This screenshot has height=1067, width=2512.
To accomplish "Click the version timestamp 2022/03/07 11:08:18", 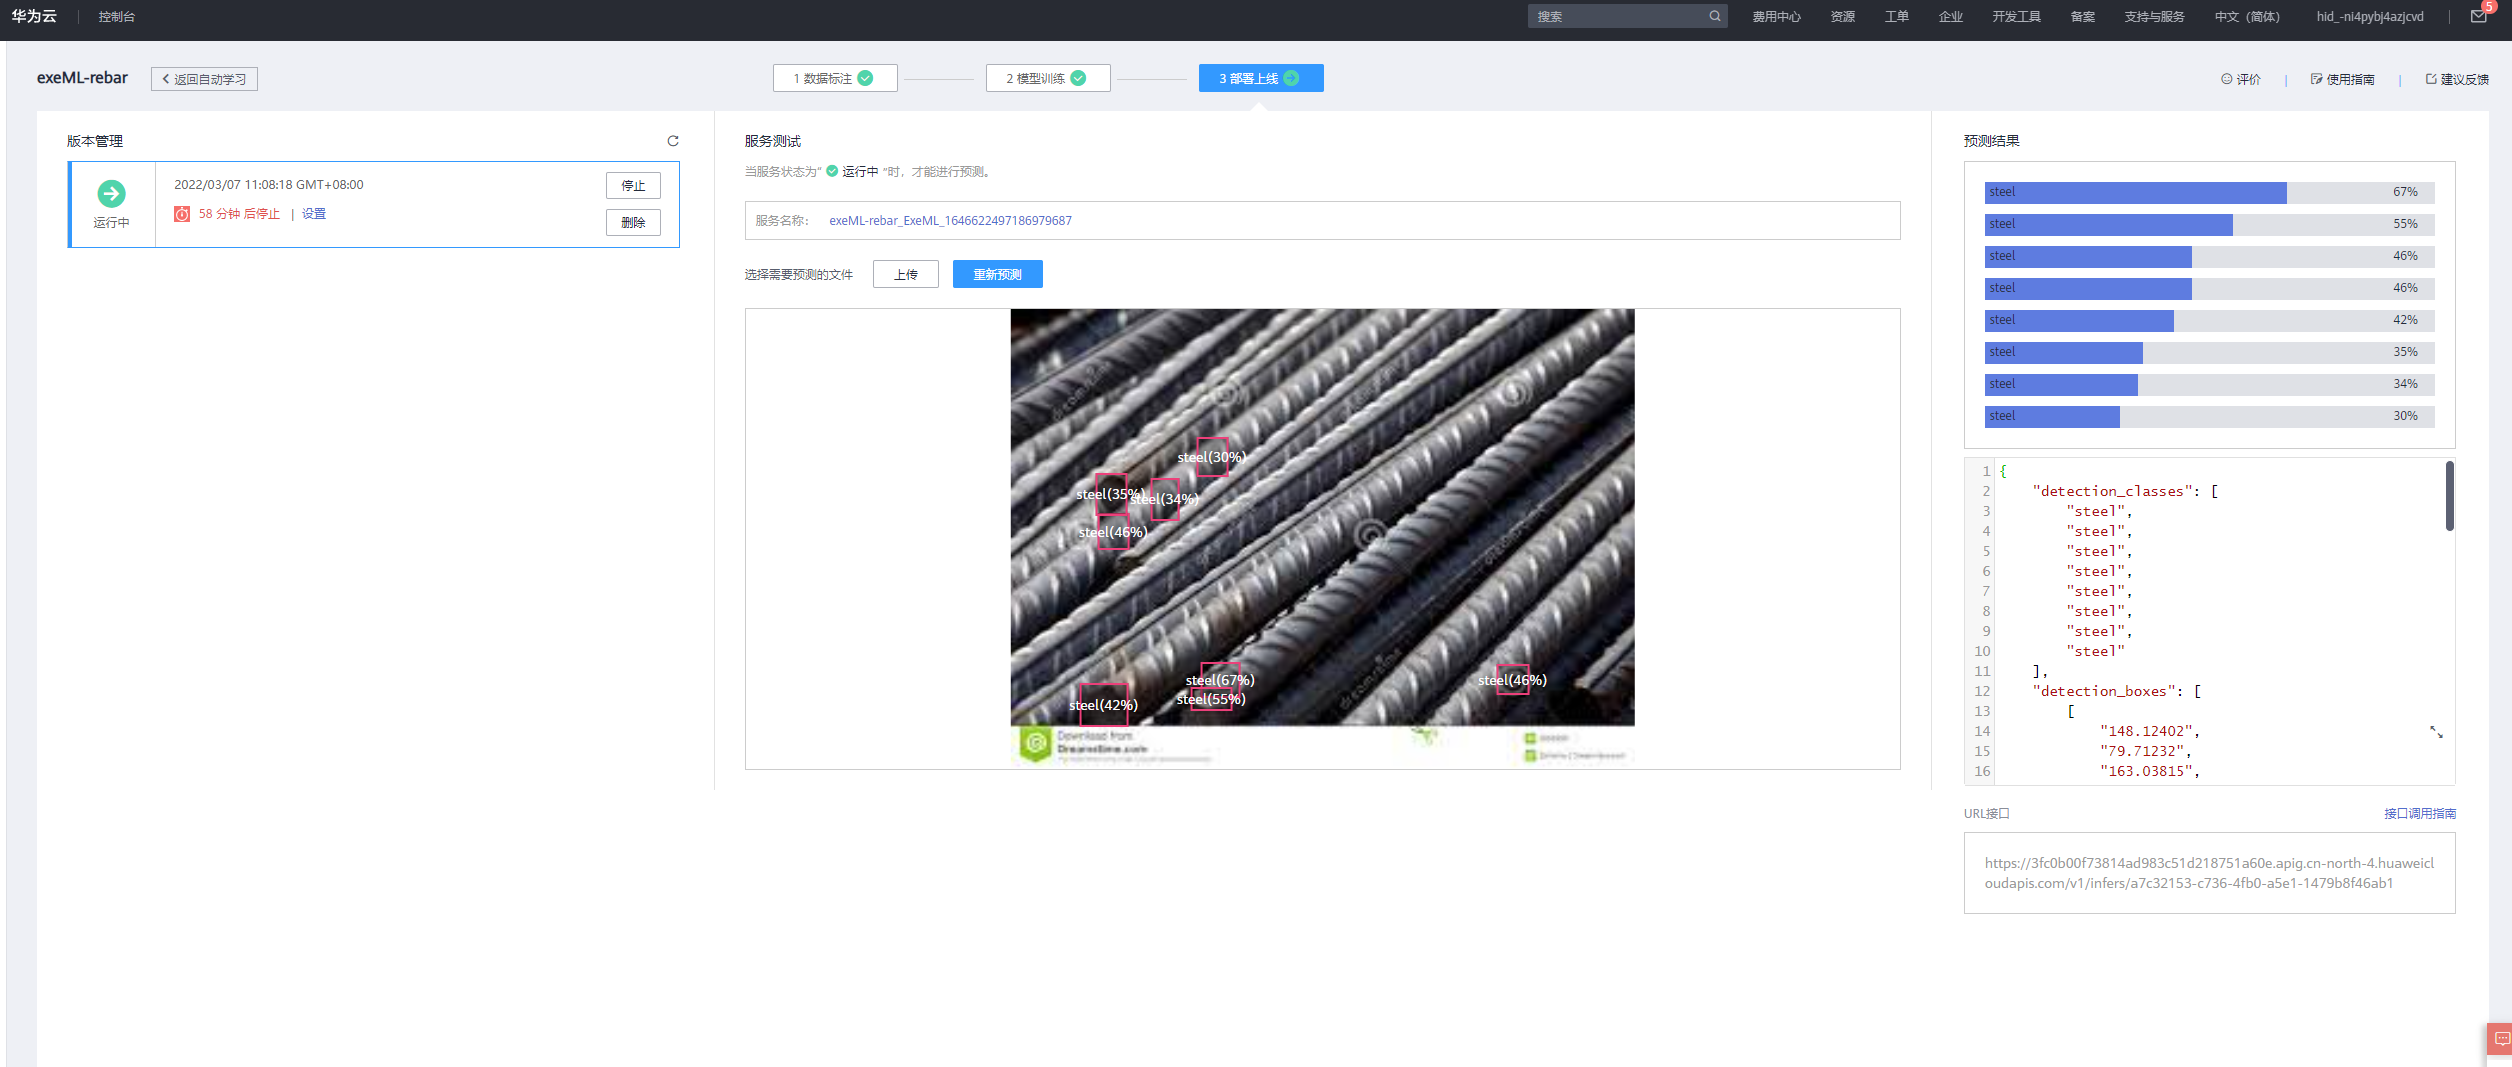I will (x=269, y=185).
